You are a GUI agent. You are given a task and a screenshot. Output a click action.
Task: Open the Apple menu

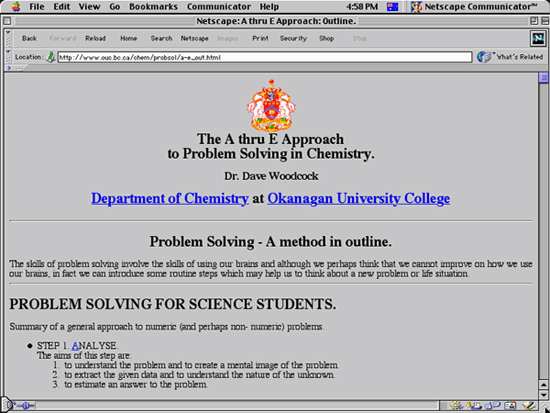pyautogui.click(x=16, y=6)
